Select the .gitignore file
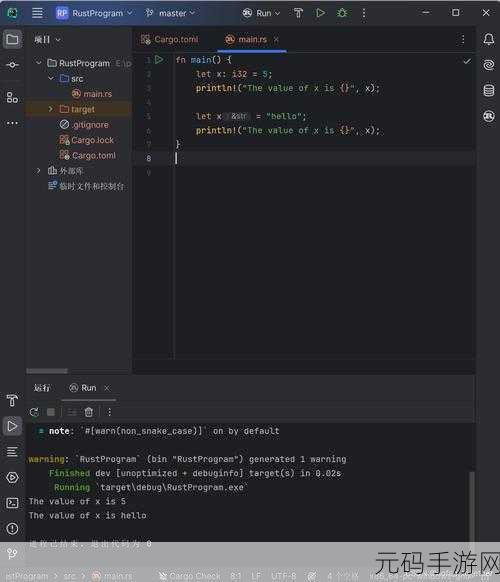 tap(84, 125)
